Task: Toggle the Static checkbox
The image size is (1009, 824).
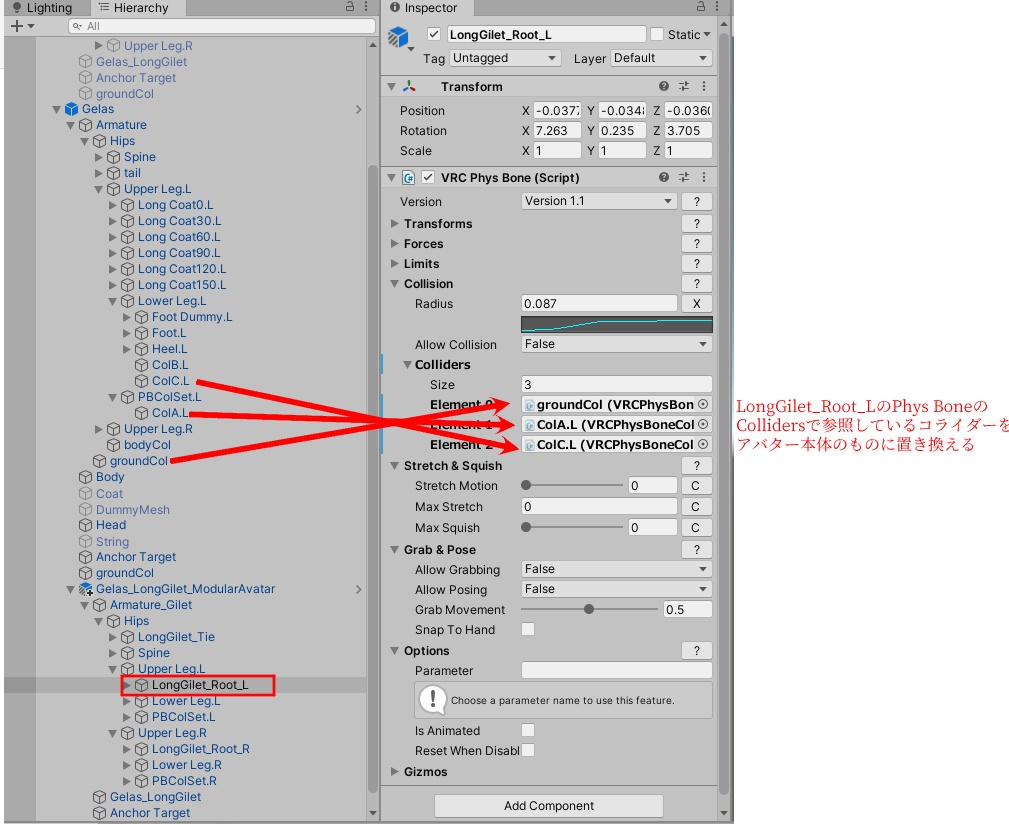Action: pyautogui.click(x=657, y=34)
